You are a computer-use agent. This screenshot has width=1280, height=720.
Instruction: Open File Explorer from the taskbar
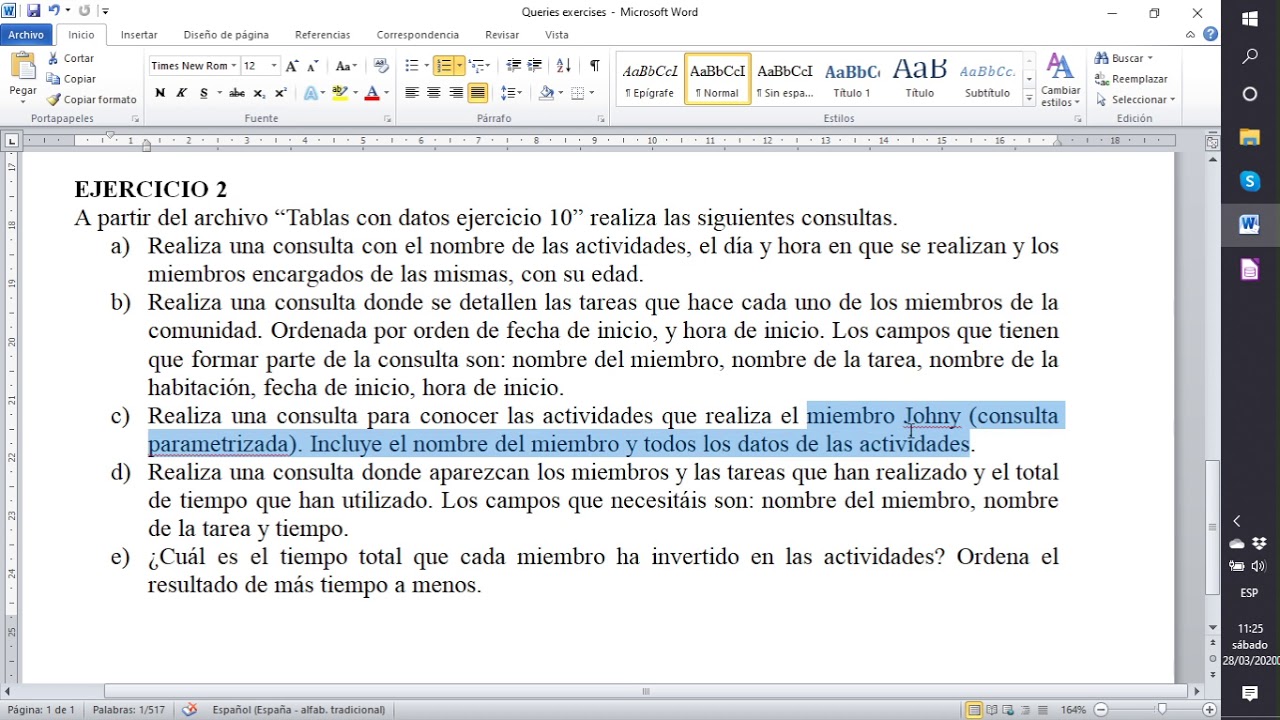pos(1250,137)
